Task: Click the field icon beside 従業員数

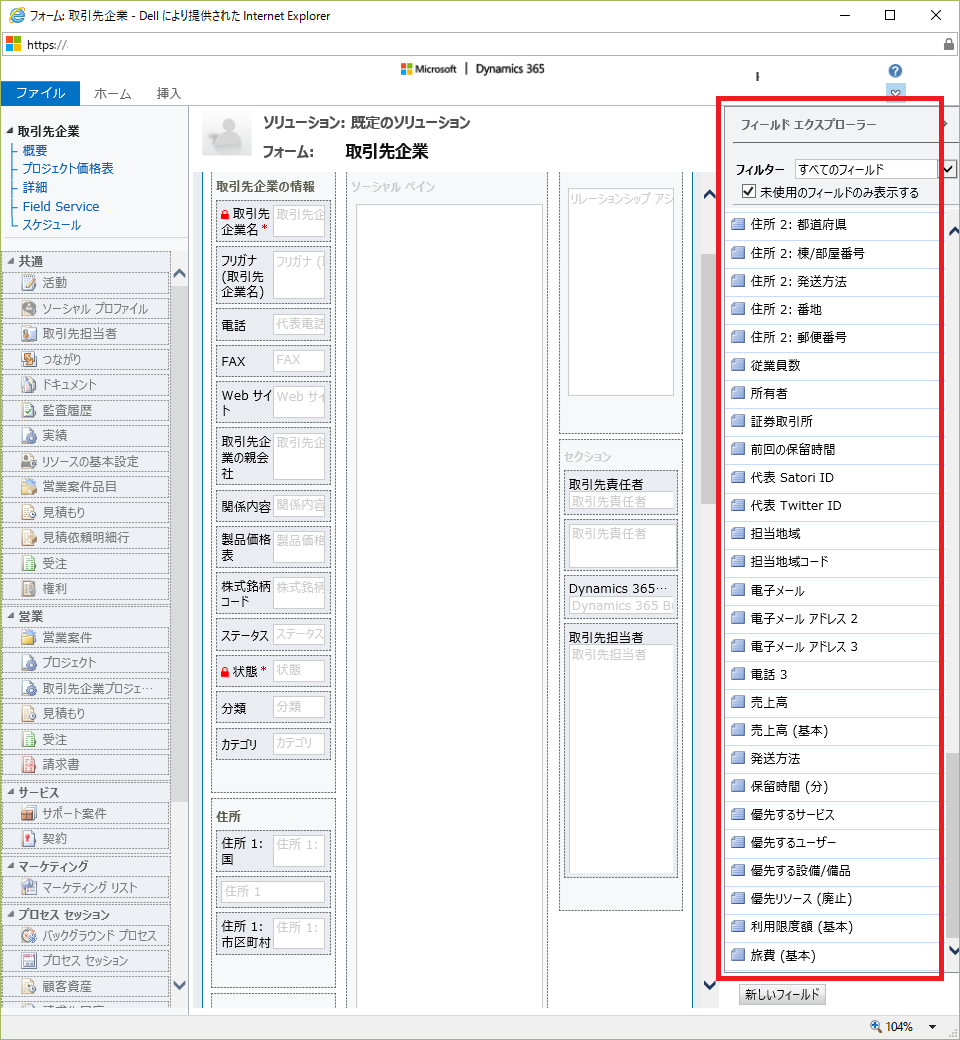Action: click(738, 365)
